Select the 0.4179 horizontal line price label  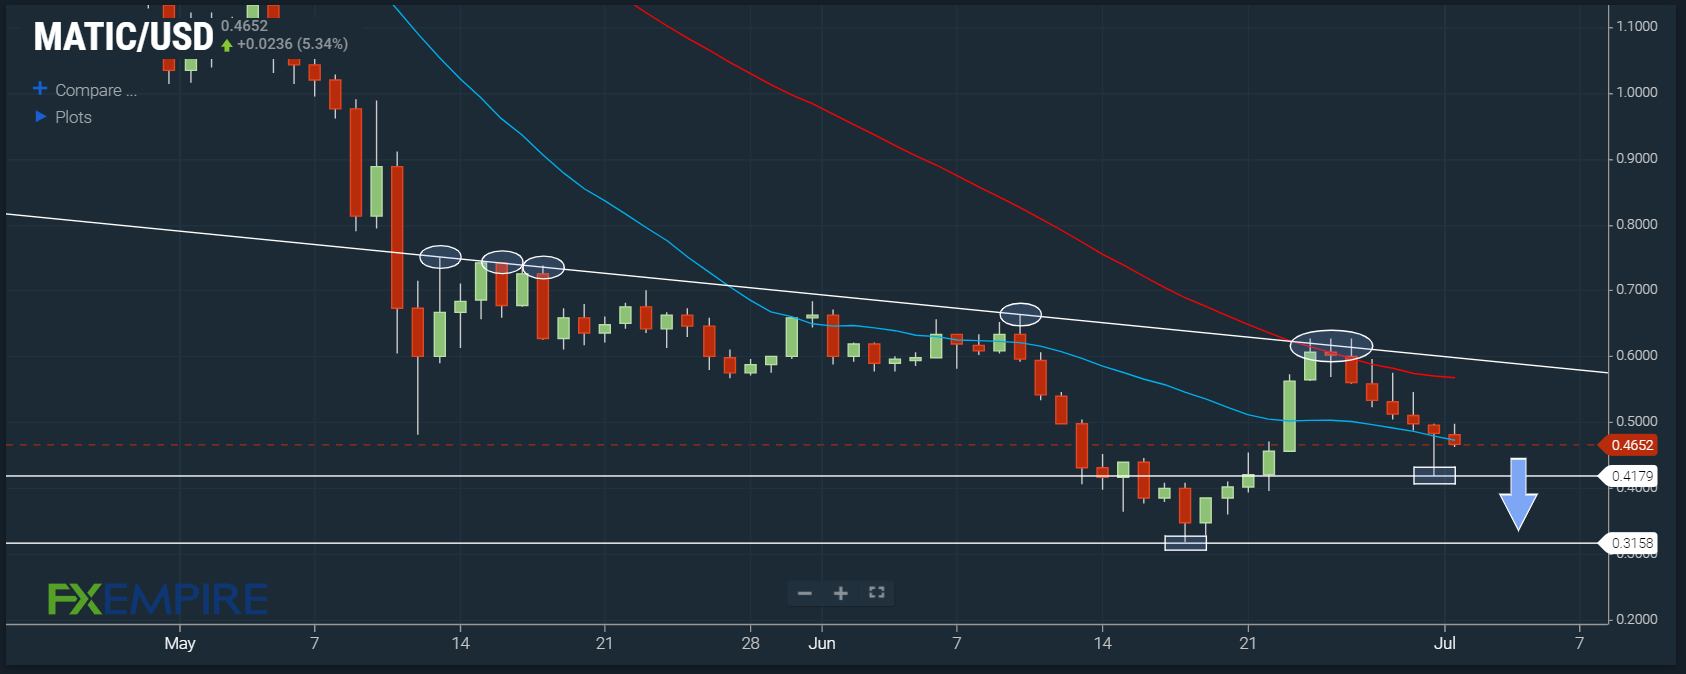click(x=1631, y=476)
